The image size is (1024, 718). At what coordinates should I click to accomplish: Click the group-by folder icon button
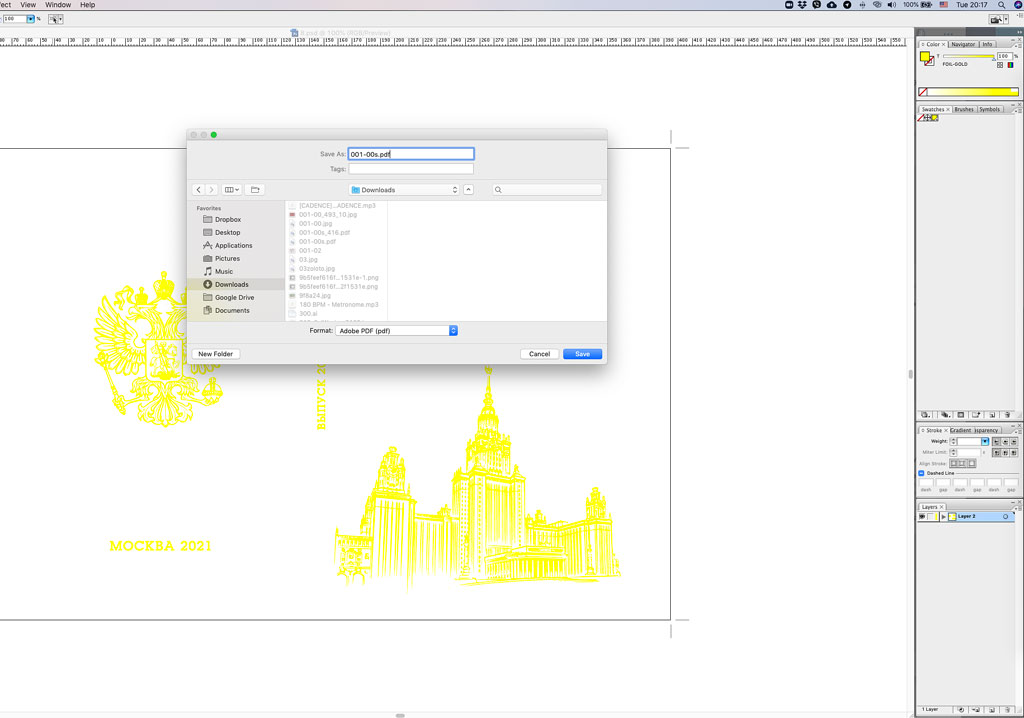click(255, 190)
